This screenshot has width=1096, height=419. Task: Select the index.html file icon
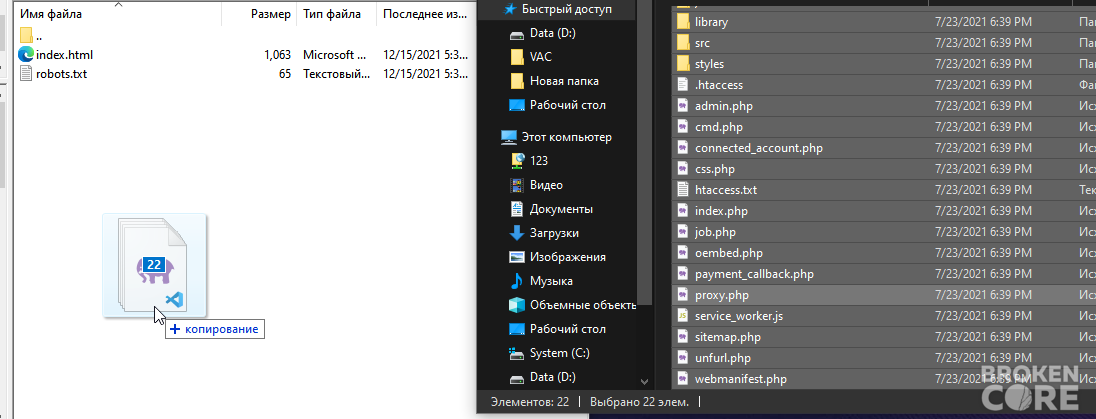27,55
